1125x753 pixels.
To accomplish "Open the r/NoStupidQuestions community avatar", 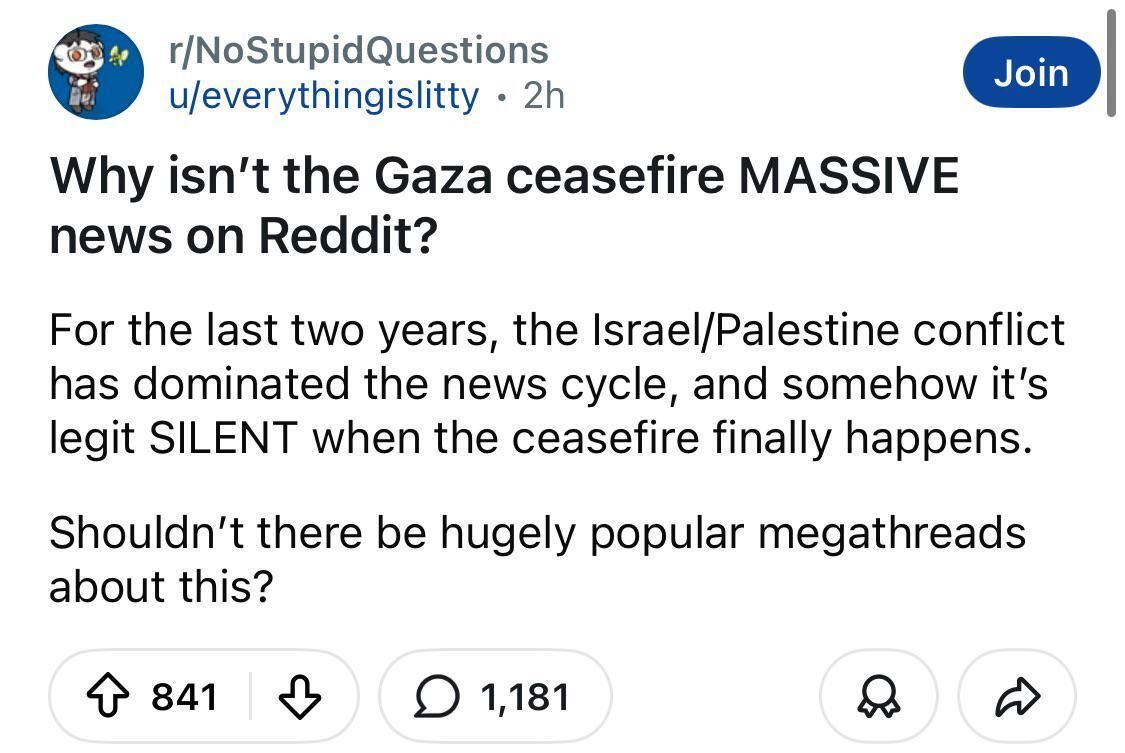I will pyautogui.click(x=96, y=73).
